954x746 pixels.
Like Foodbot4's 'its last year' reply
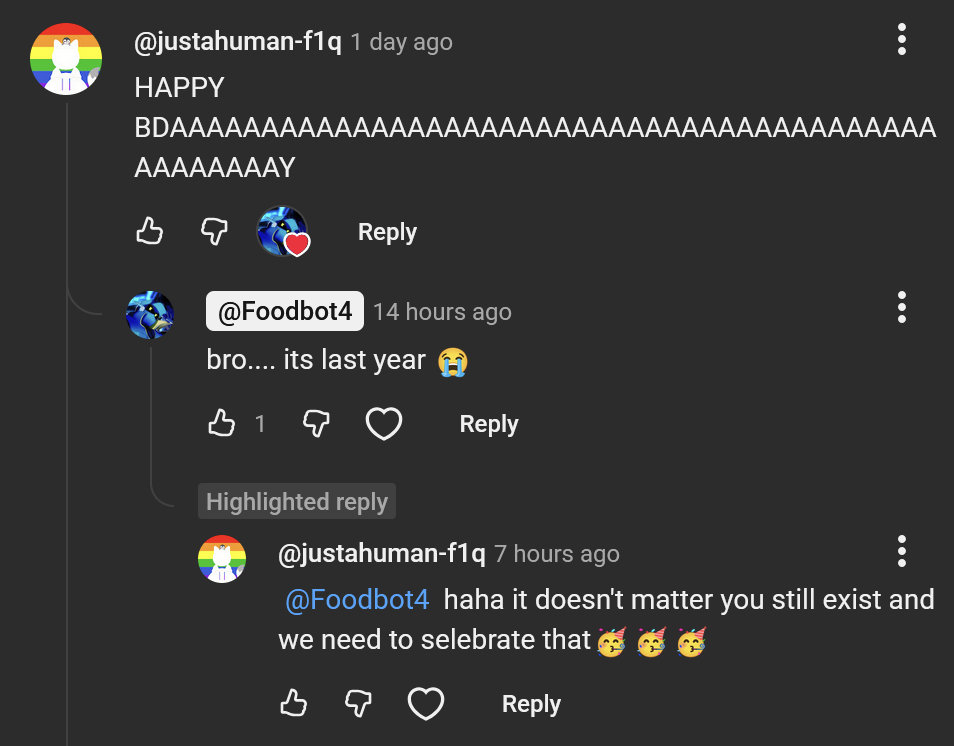[221, 424]
